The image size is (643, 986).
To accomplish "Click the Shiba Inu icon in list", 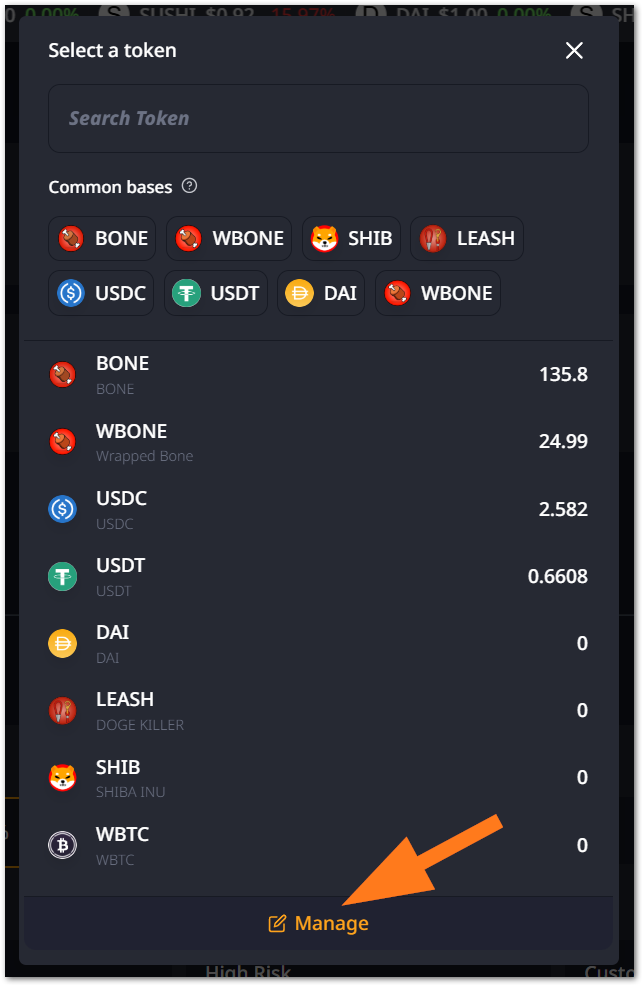I will (x=63, y=777).
